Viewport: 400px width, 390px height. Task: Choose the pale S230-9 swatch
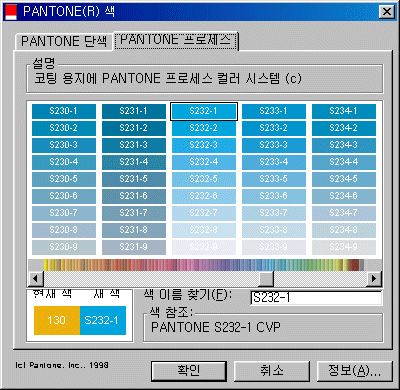pyautogui.click(x=64, y=247)
